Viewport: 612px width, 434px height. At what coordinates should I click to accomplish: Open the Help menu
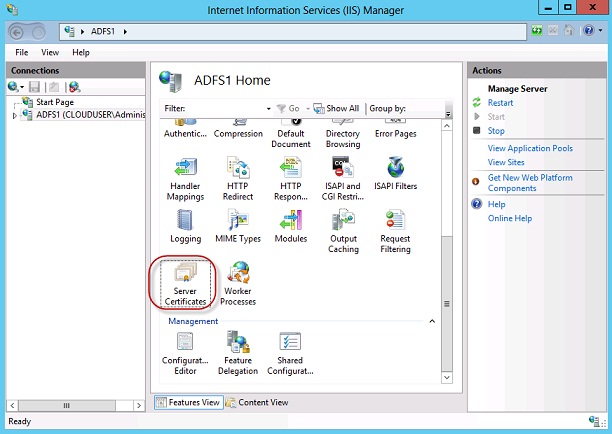point(81,52)
